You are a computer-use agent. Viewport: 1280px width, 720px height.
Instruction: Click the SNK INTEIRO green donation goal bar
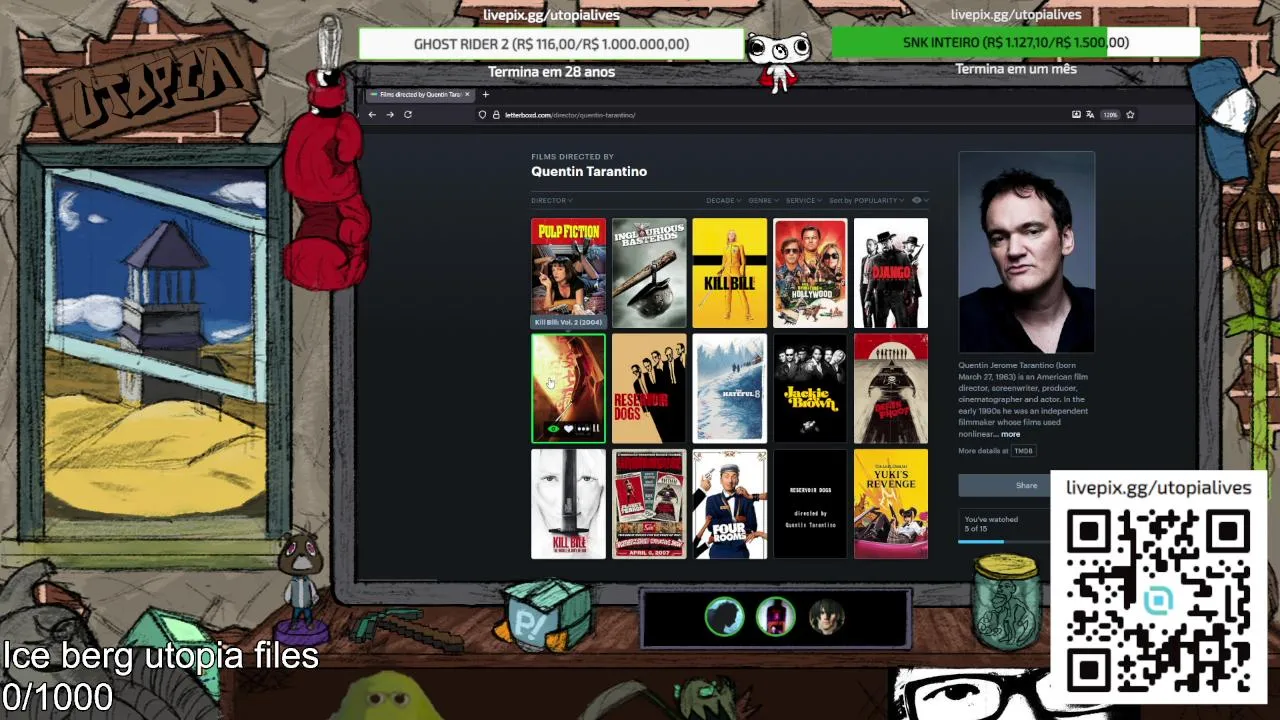(1015, 42)
